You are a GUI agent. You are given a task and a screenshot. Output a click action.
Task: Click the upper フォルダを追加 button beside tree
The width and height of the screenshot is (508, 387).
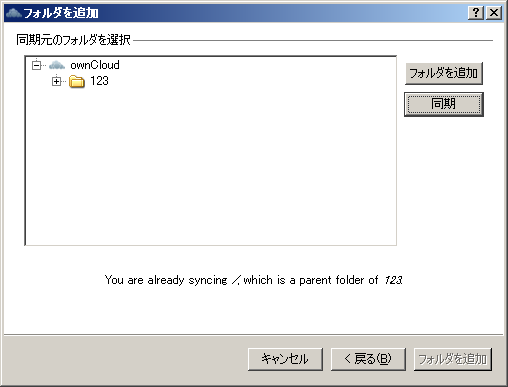pos(444,73)
